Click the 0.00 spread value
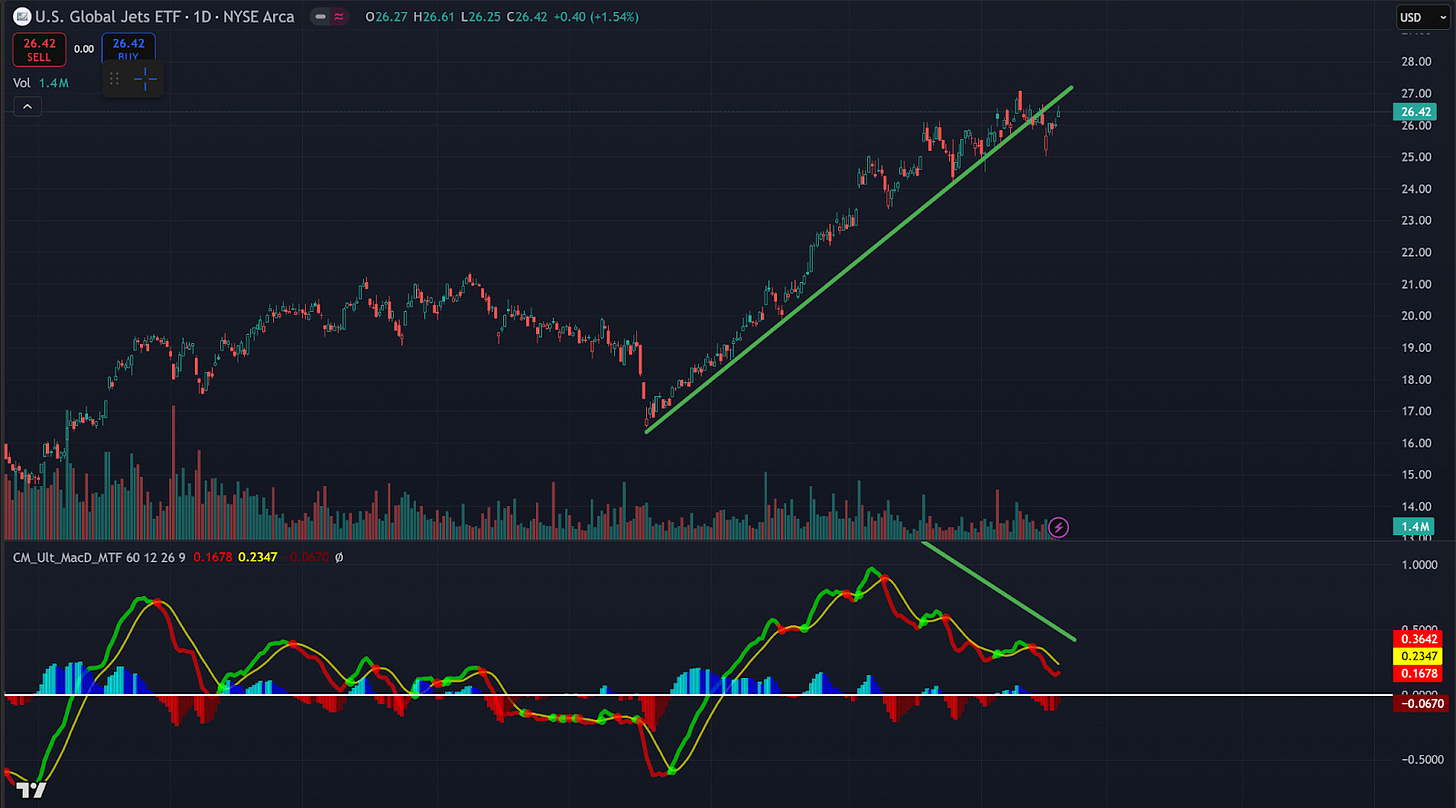 (84, 49)
